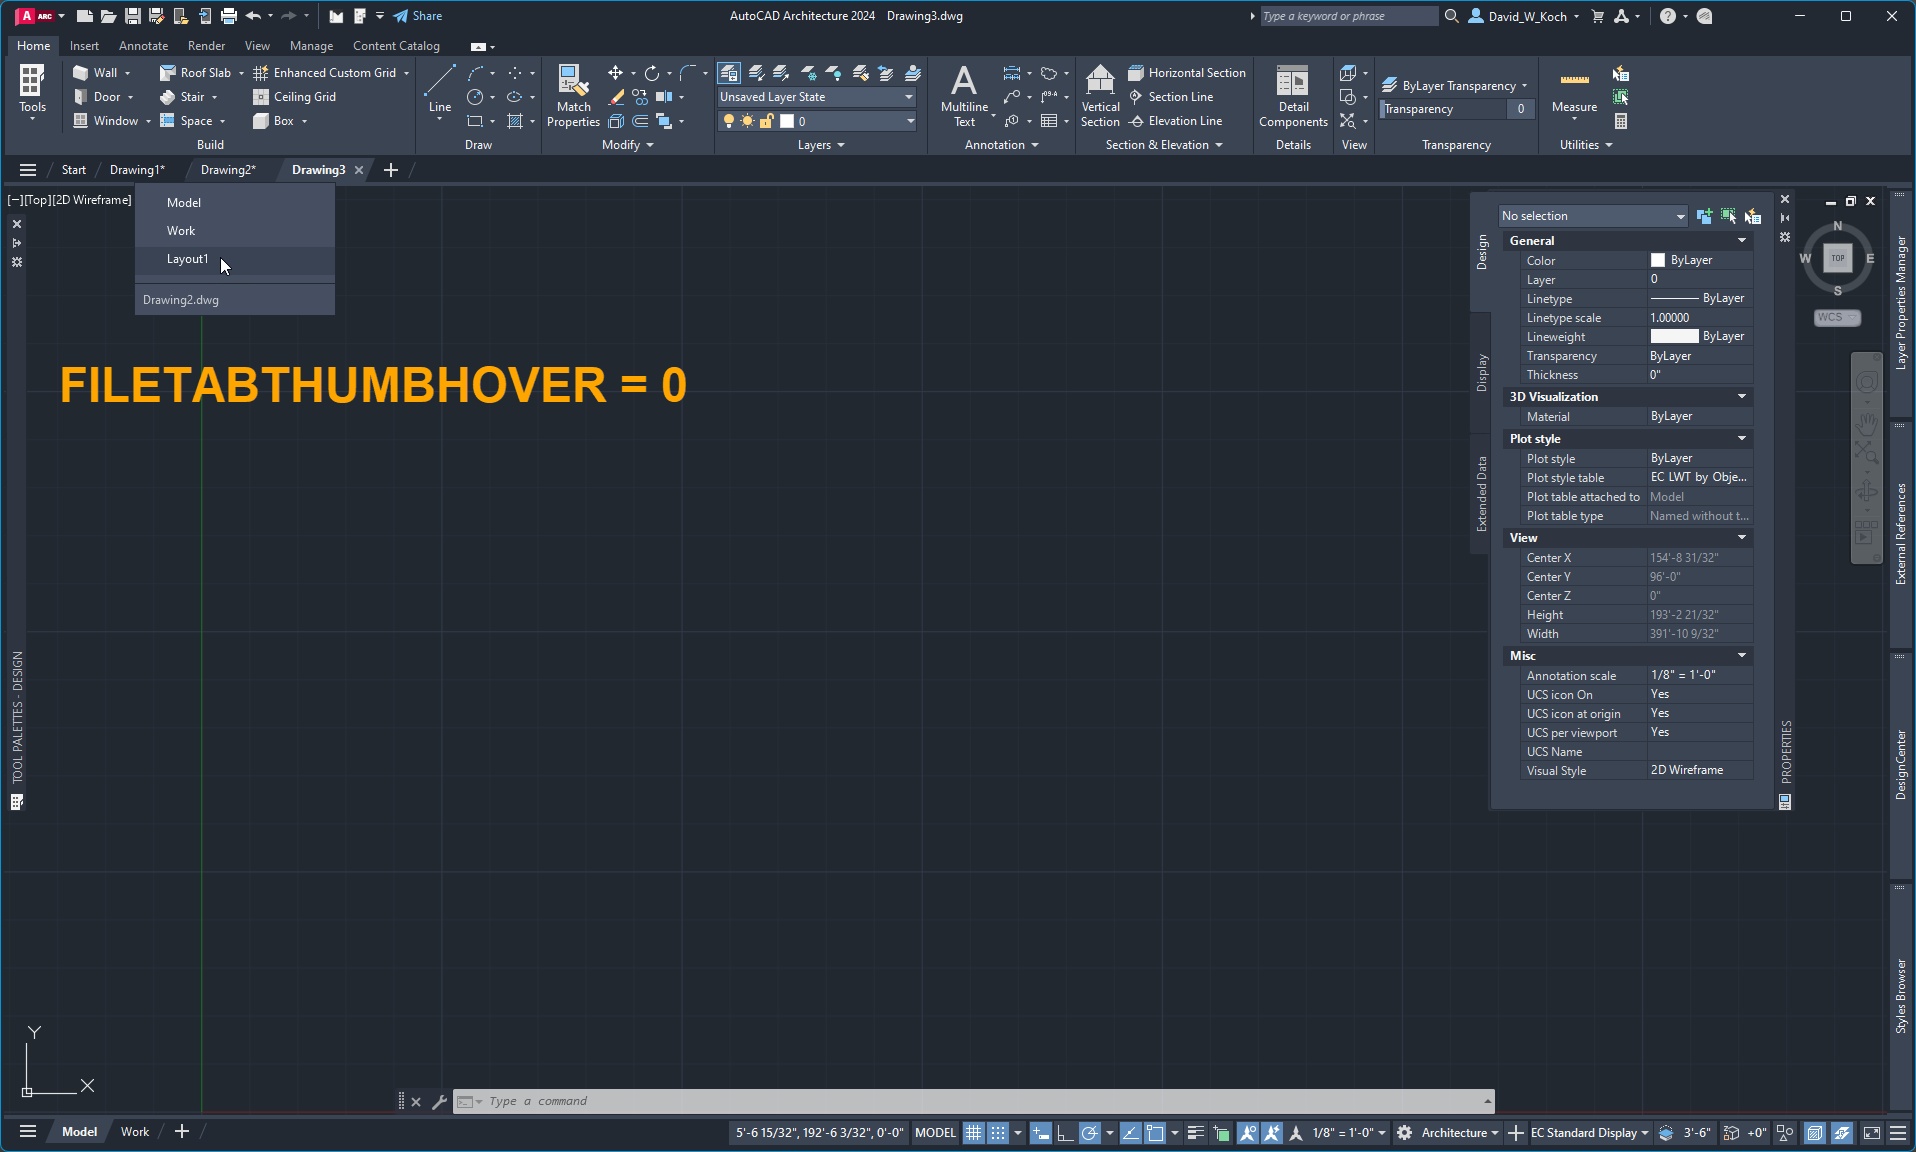The width and height of the screenshot is (1916, 1152).
Task: Select Layout1 from the file tab menu
Action: pos(187,258)
